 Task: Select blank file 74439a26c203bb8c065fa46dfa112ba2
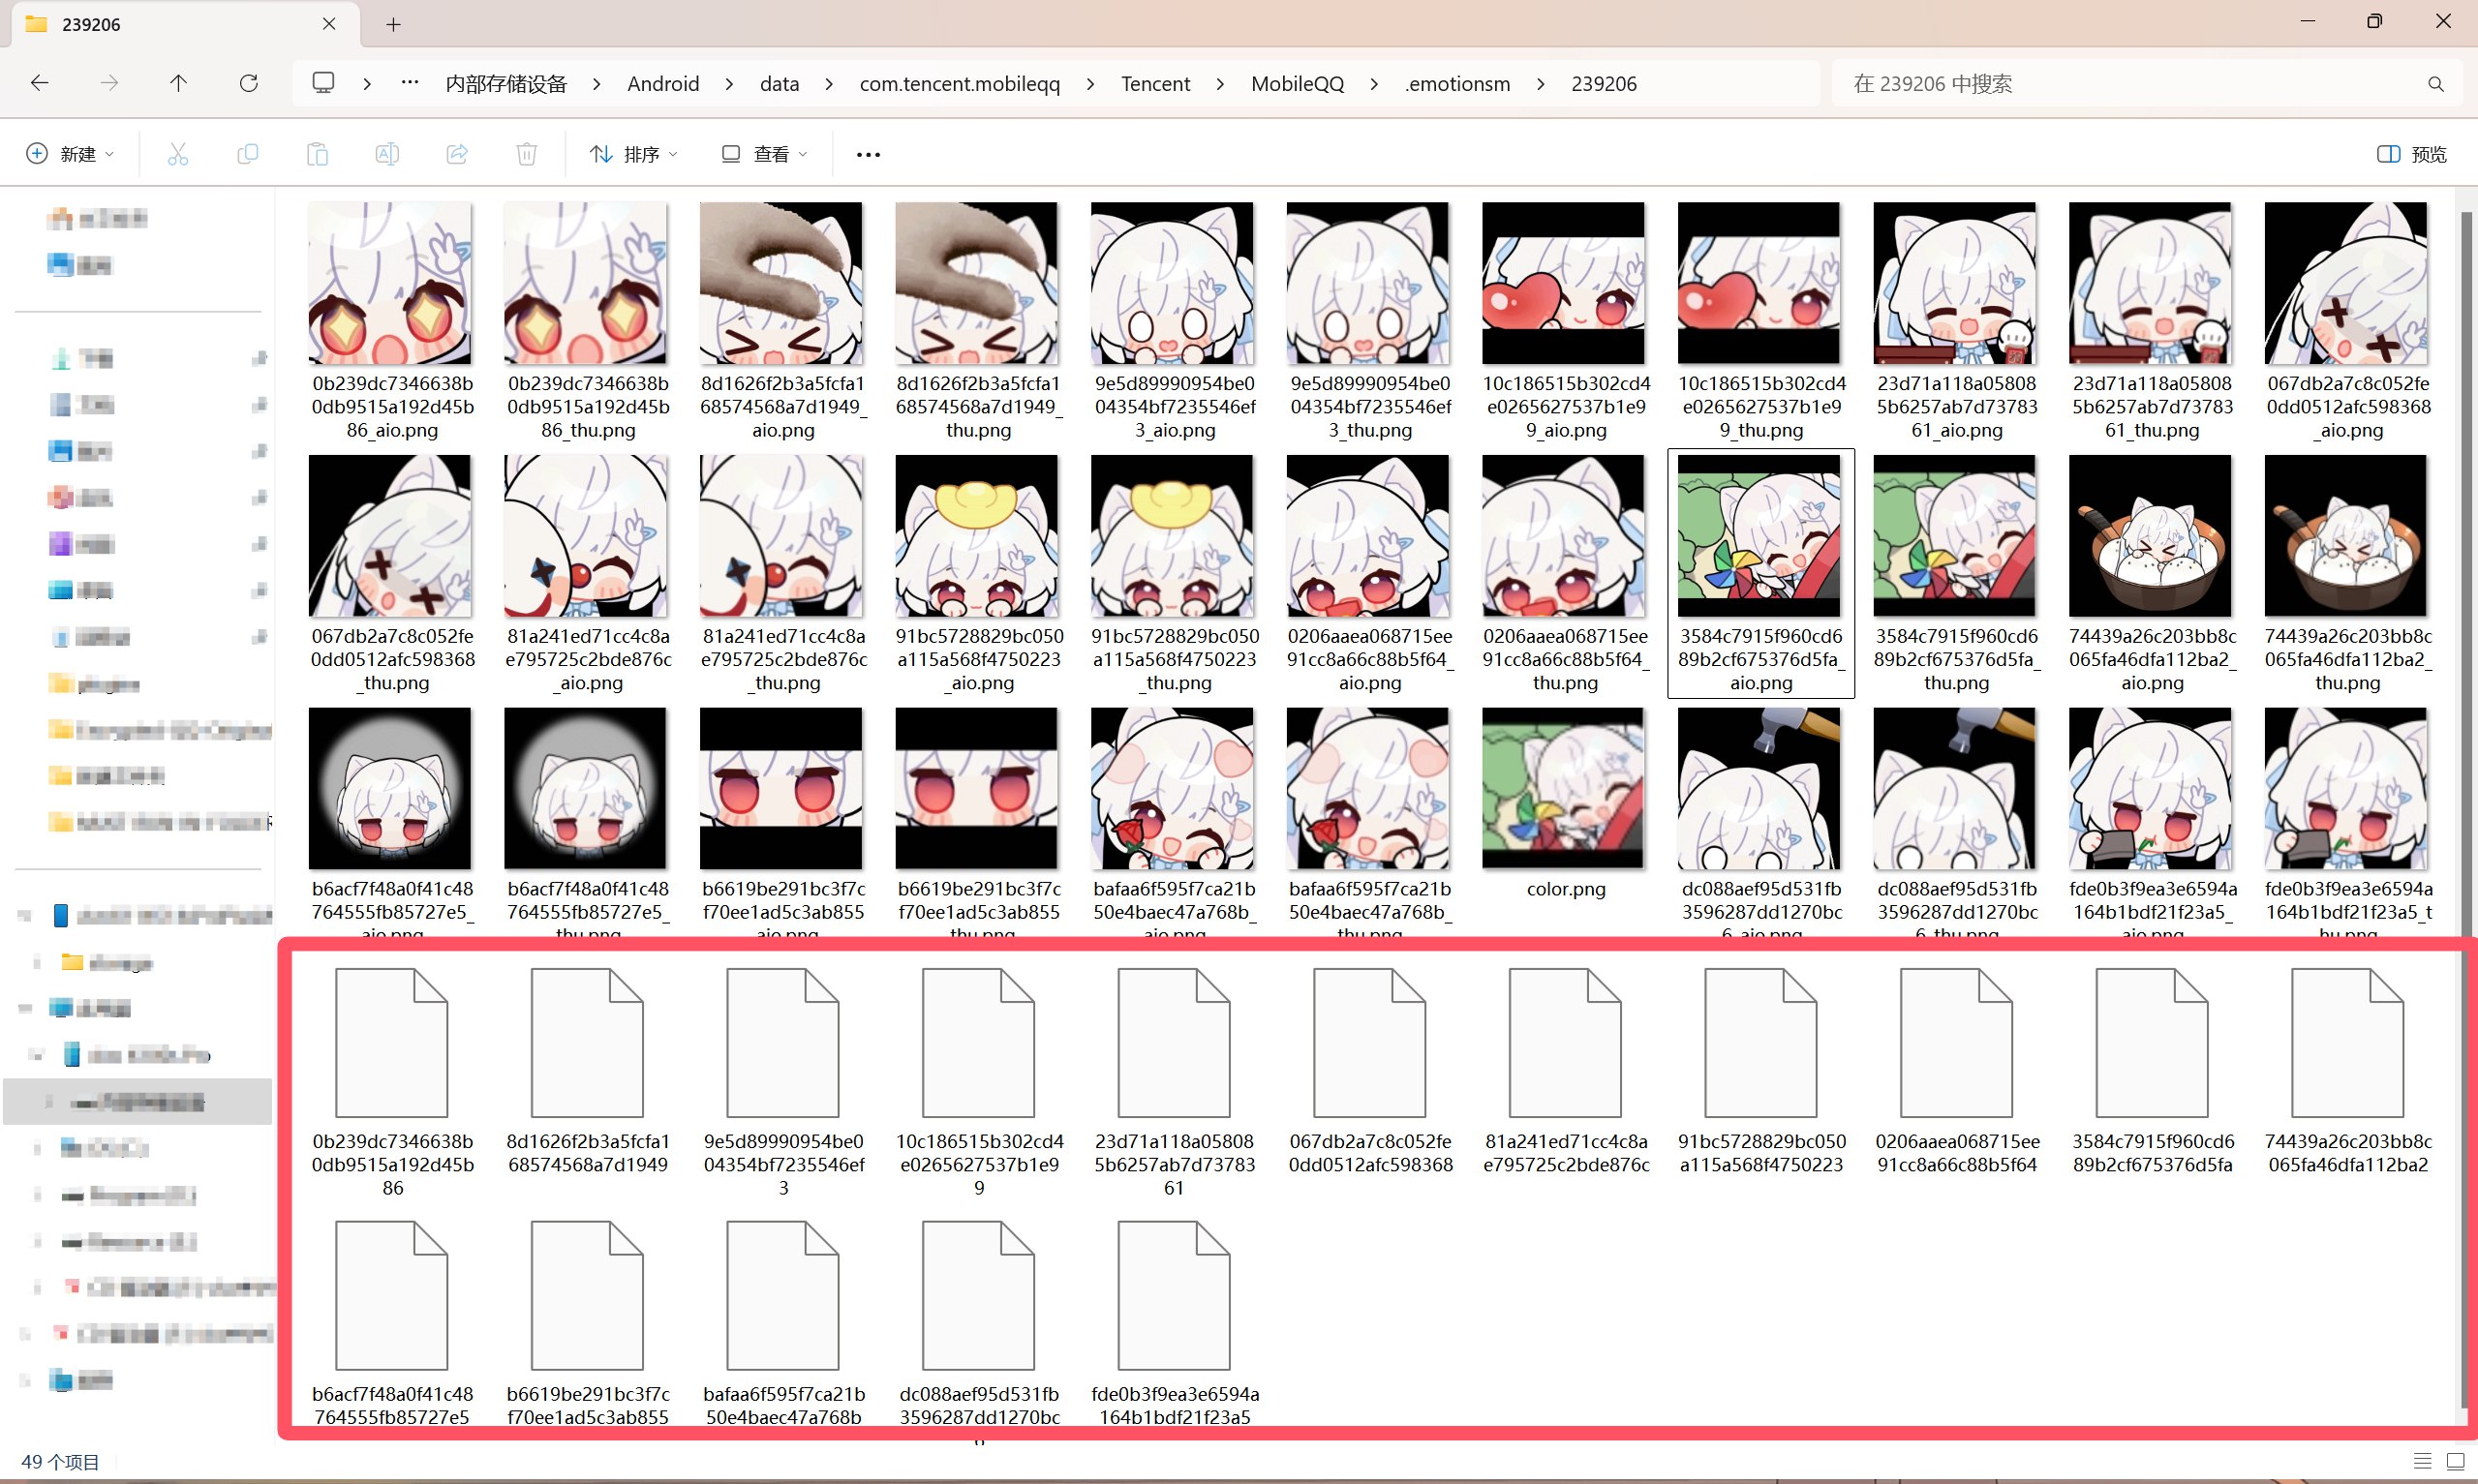click(2347, 1070)
